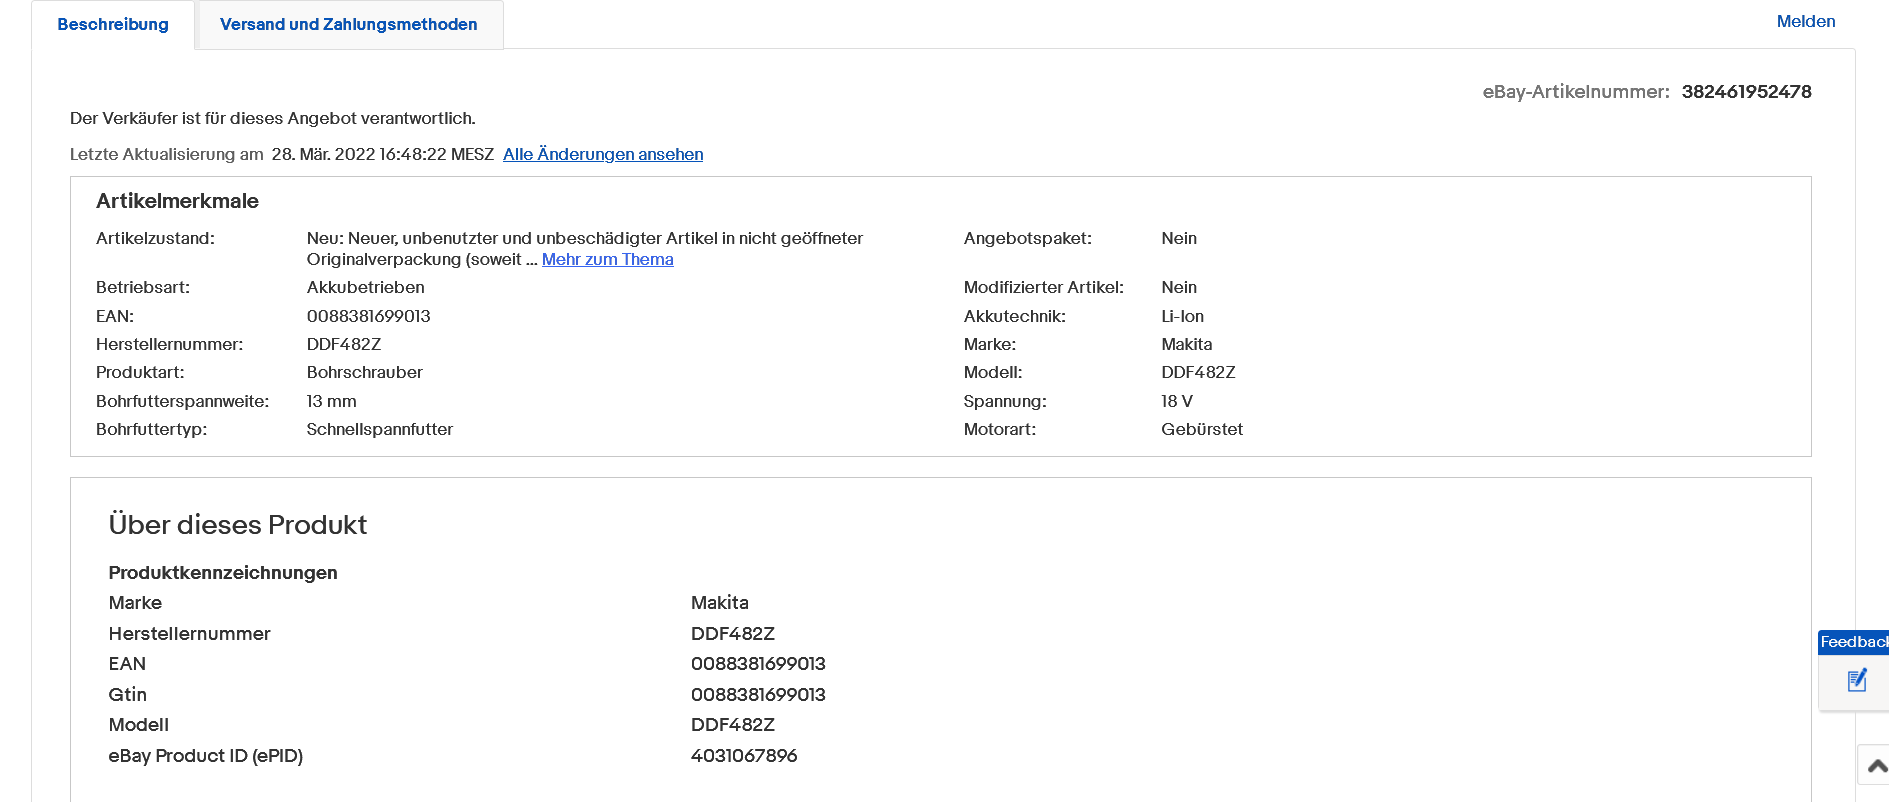Viewport: 1889px width, 802px height.
Task: Click ePID value 4031067896
Action: pyautogui.click(x=744, y=756)
